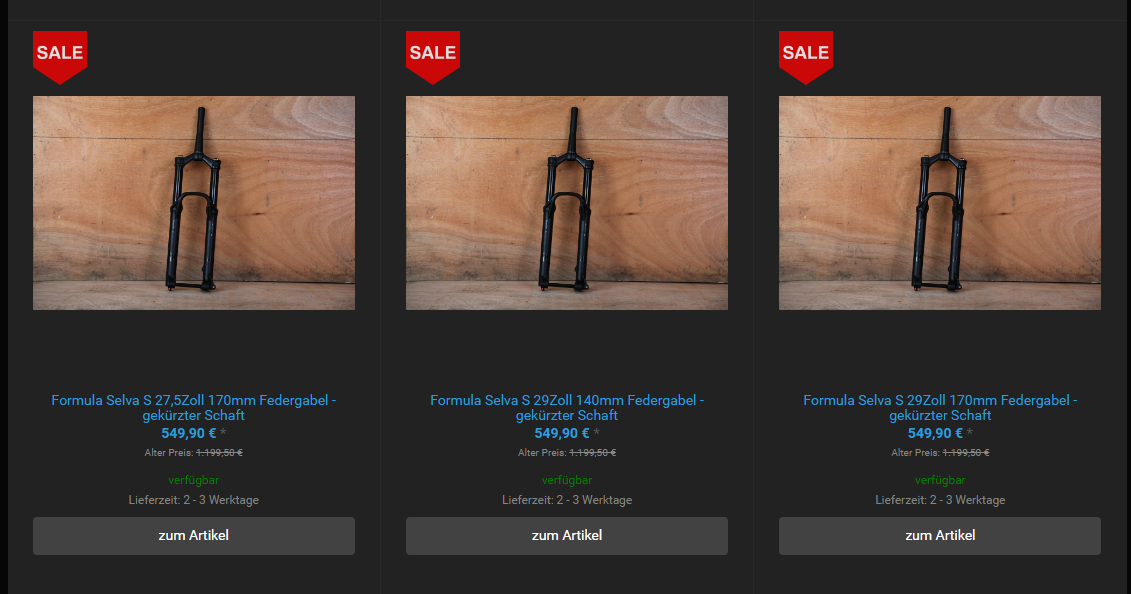Open the Selva S 29Zoll 140mm product image
1131x594 pixels.
pyautogui.click(x=567, y=203)
